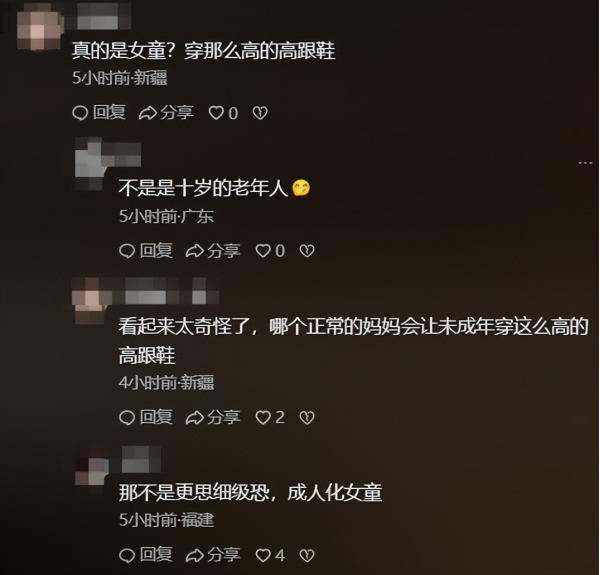Share the 看起来太奇怪了 comment
Viewport: 600px width, 575px height.
click(213, 417)
